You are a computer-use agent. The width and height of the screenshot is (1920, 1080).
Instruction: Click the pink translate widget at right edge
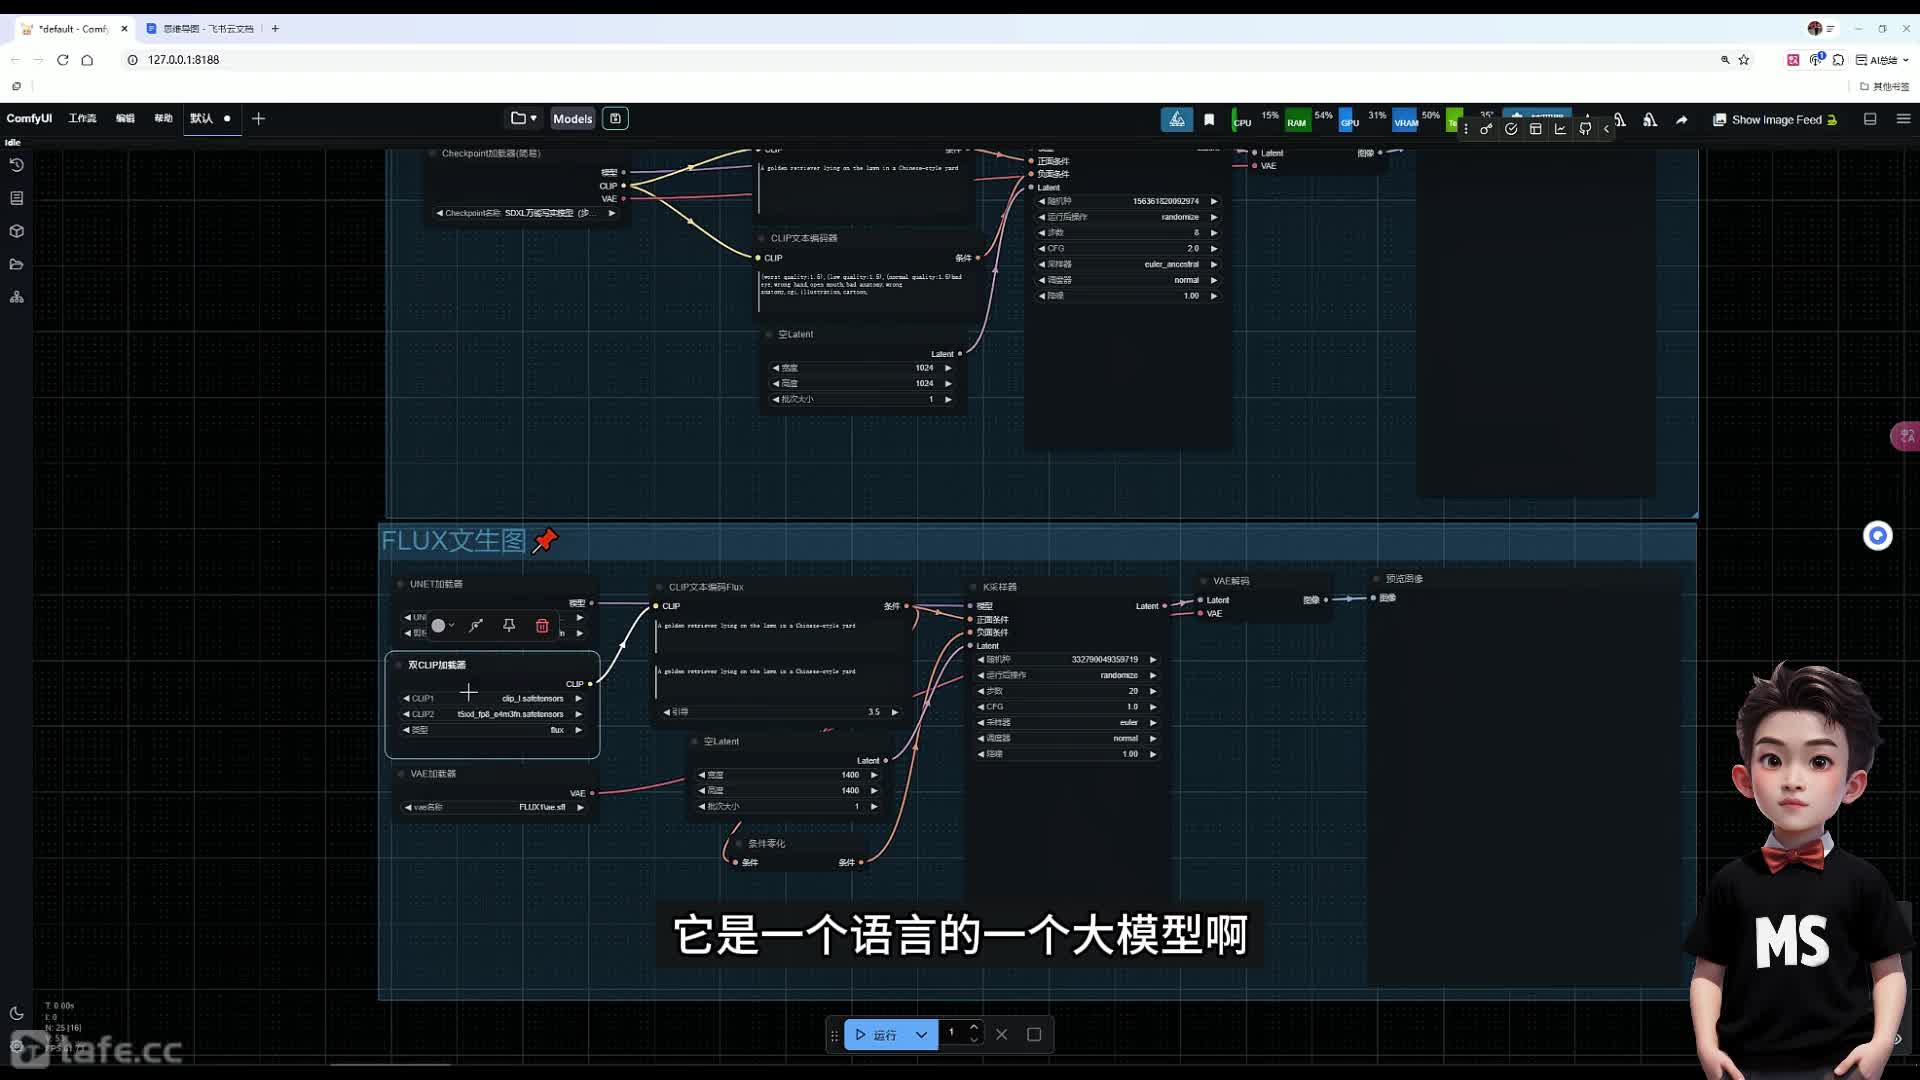click(1906, 436)
